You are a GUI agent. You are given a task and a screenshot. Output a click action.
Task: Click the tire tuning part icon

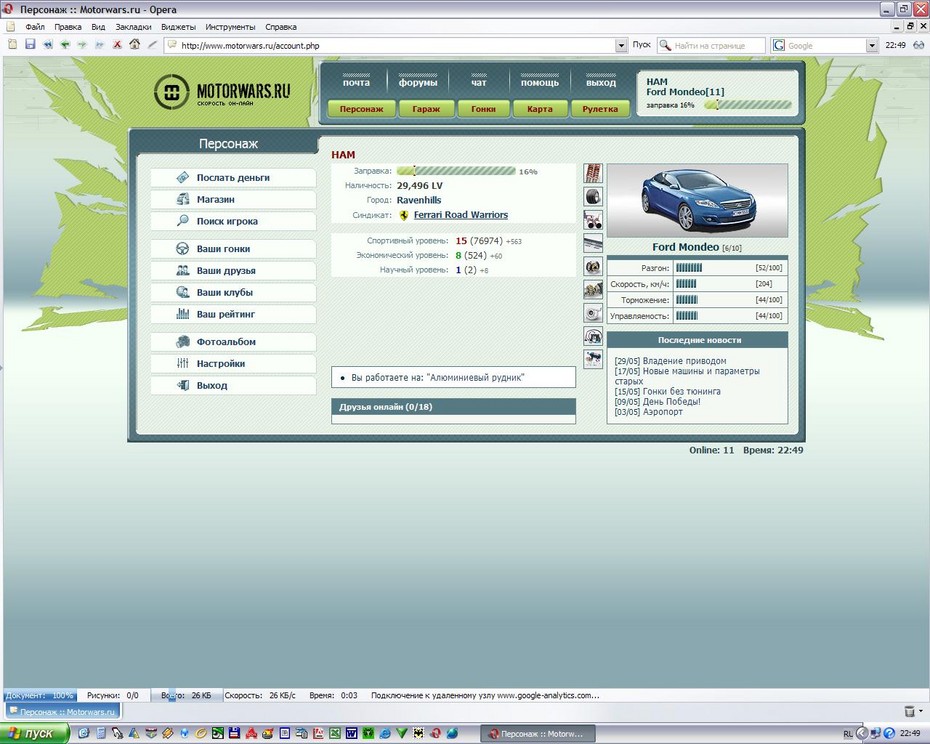(593, 196)
